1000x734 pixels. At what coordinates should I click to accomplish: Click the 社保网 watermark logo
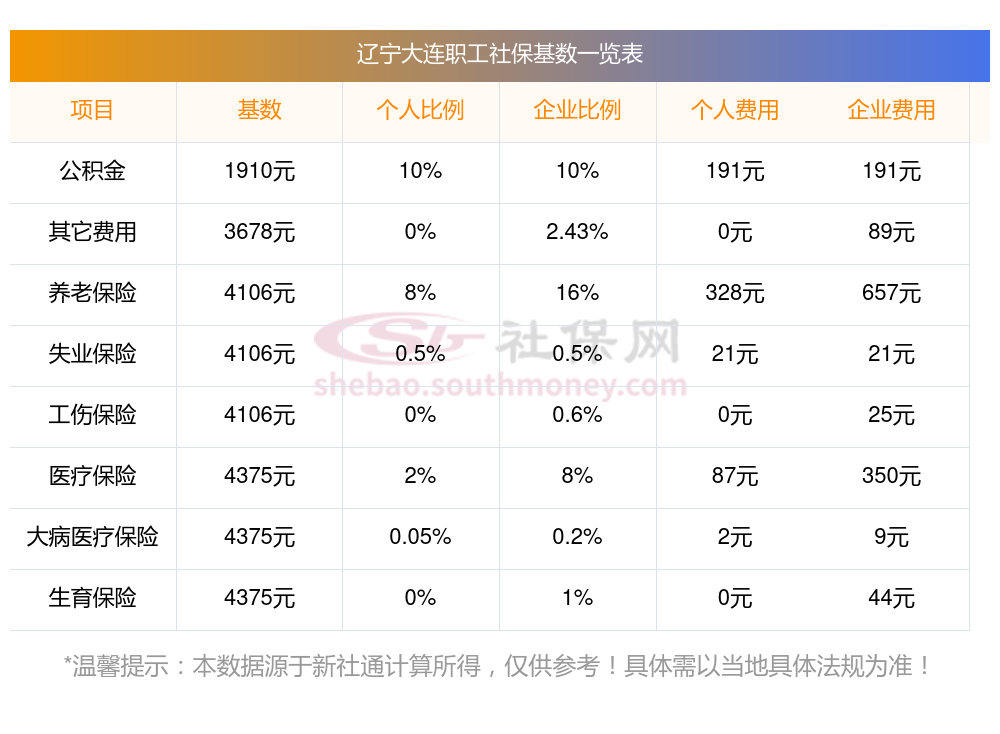pyautogui.click(x=500, y=340)
